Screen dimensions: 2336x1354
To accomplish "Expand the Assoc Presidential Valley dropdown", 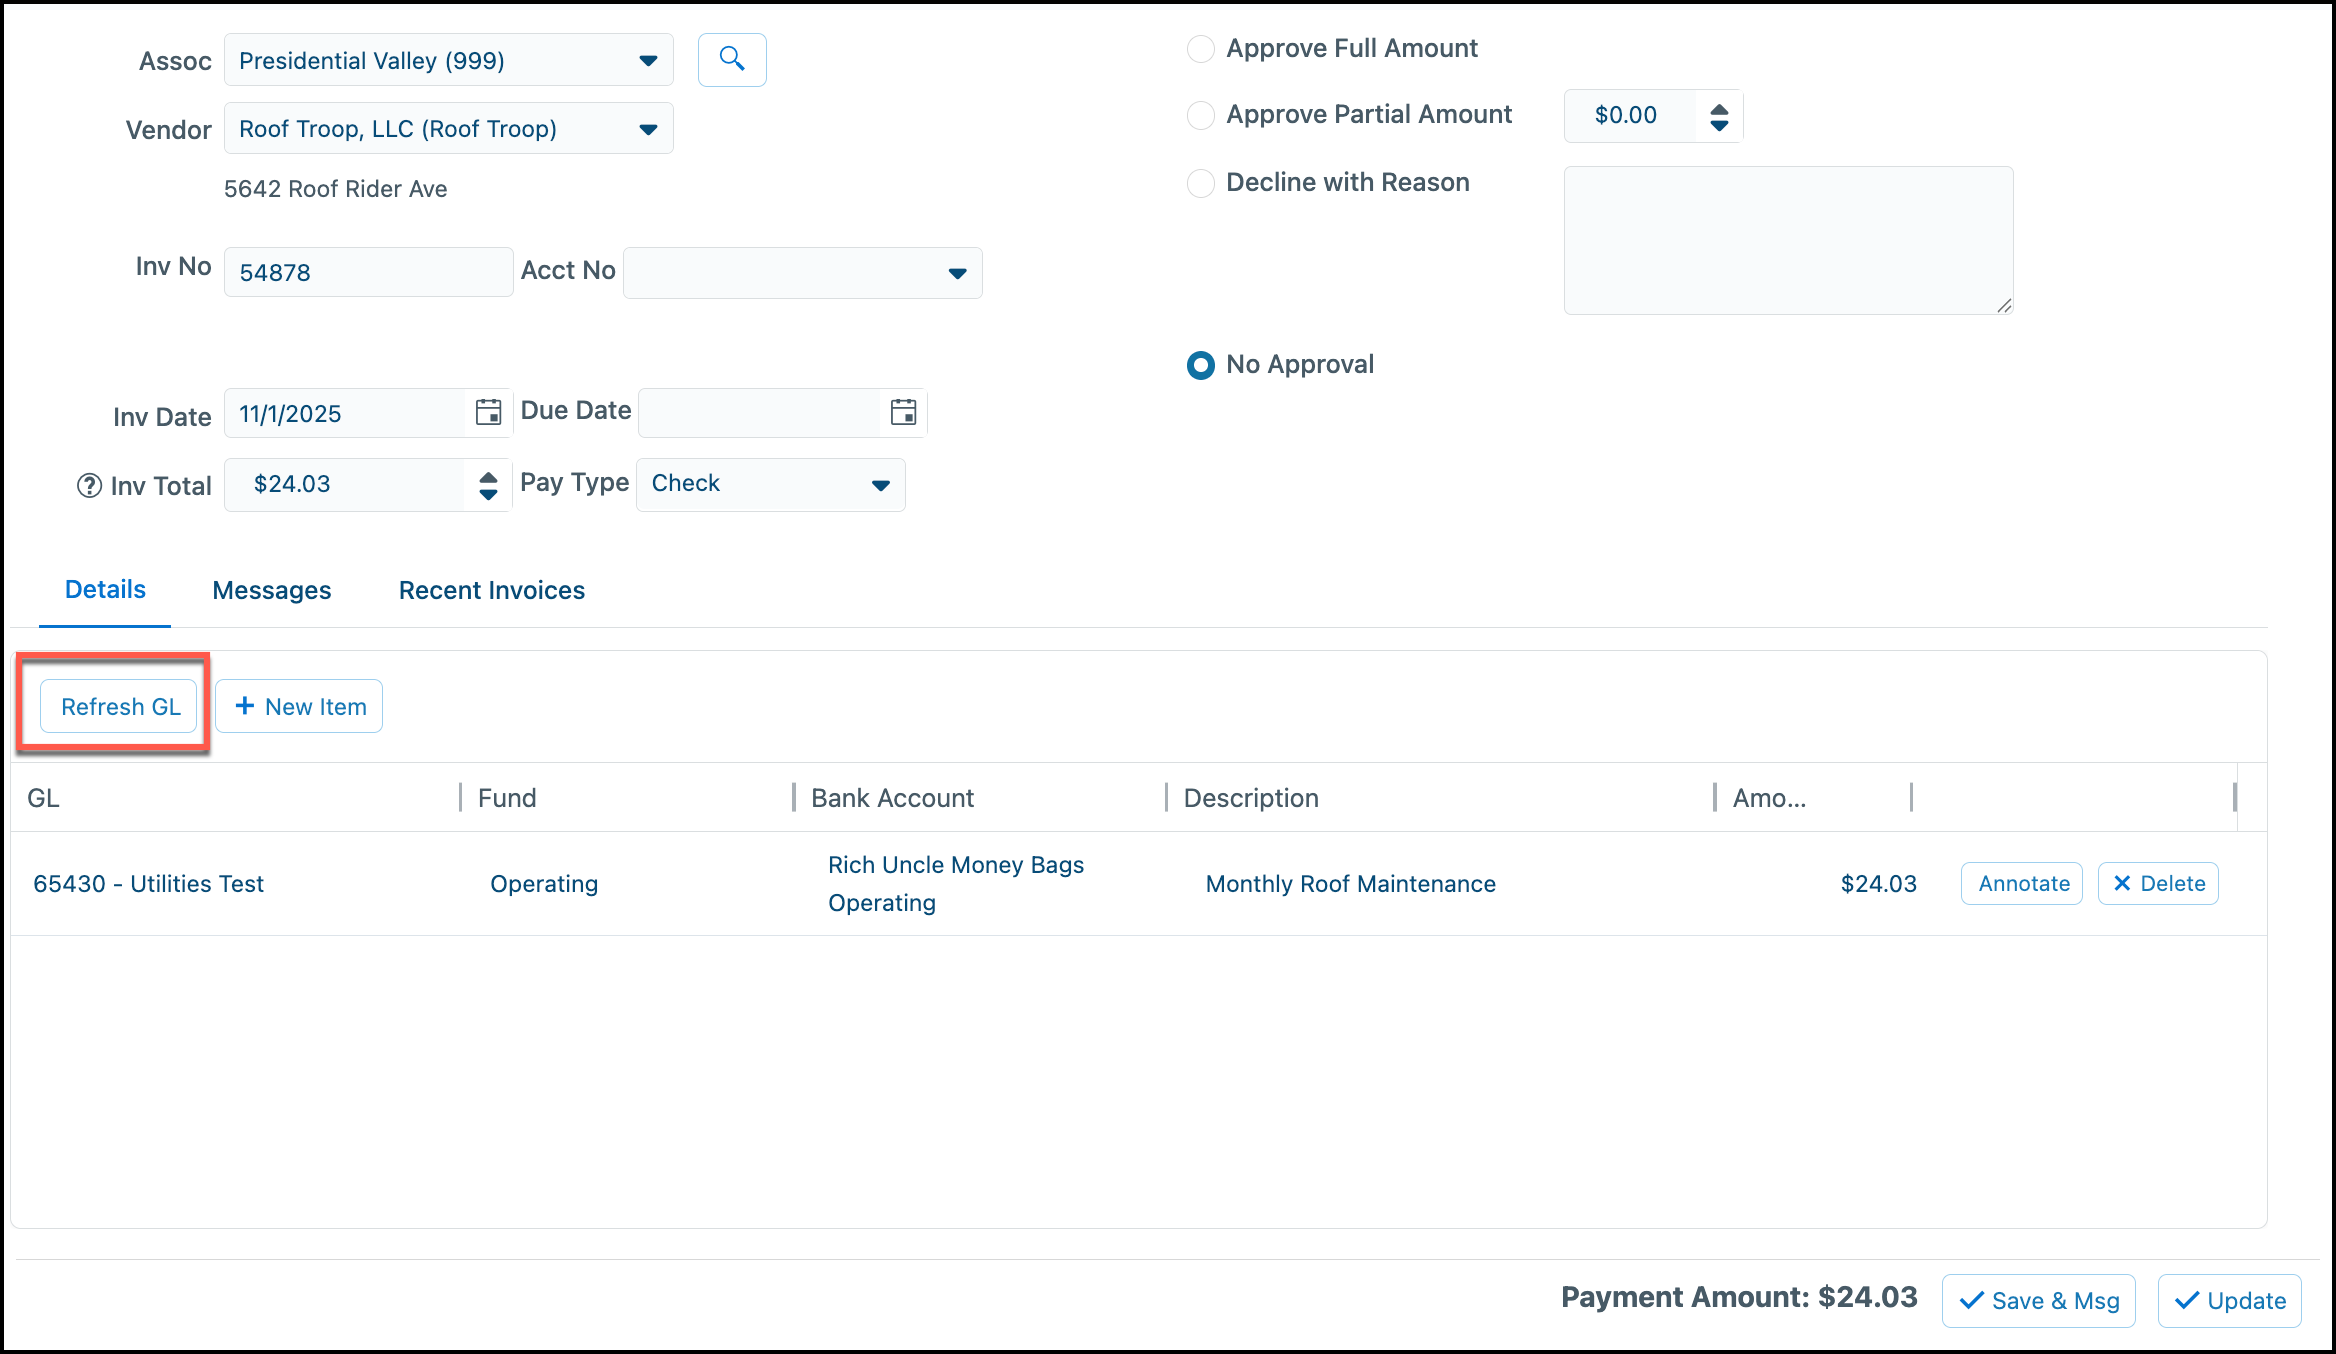I will (648, 61).
